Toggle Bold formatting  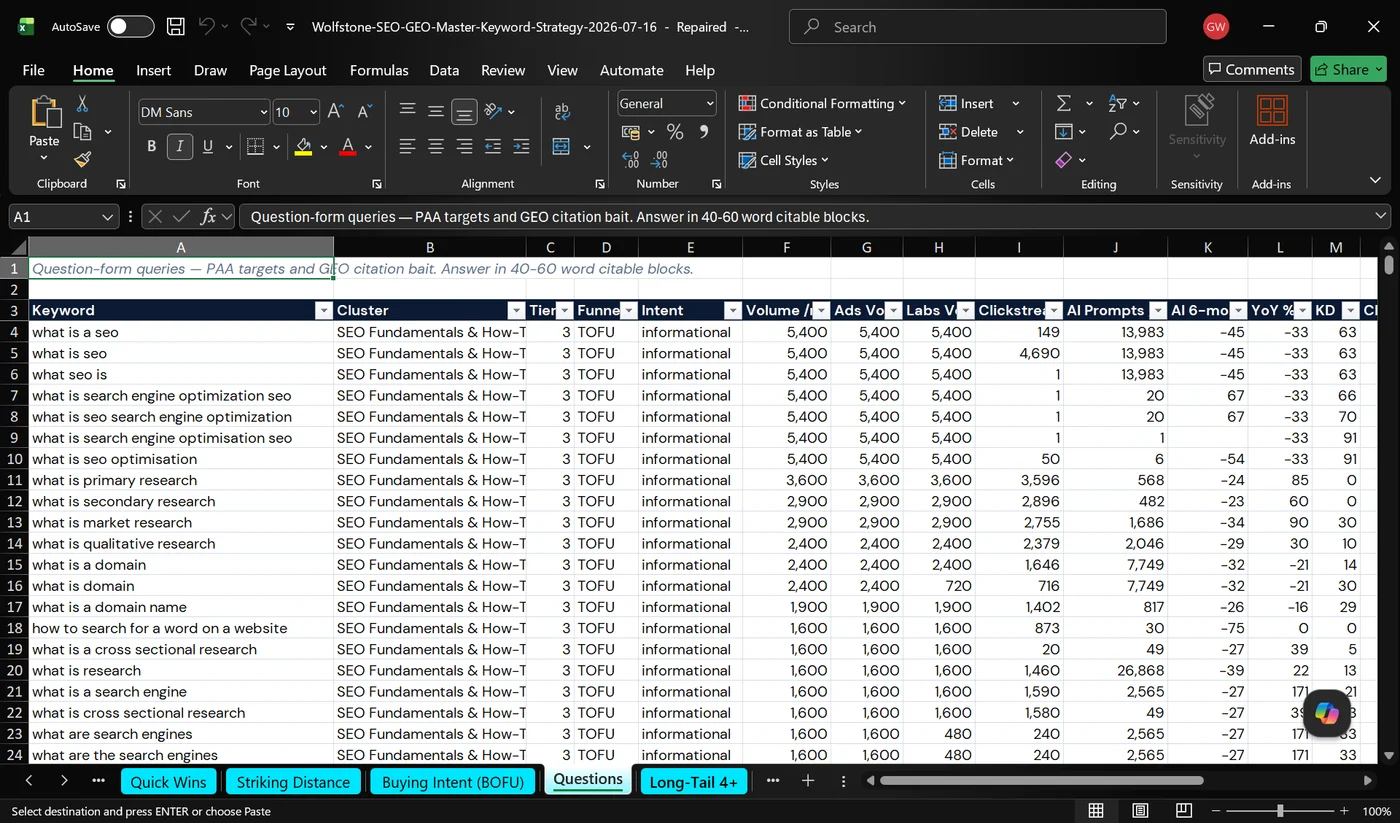[152, 146]
